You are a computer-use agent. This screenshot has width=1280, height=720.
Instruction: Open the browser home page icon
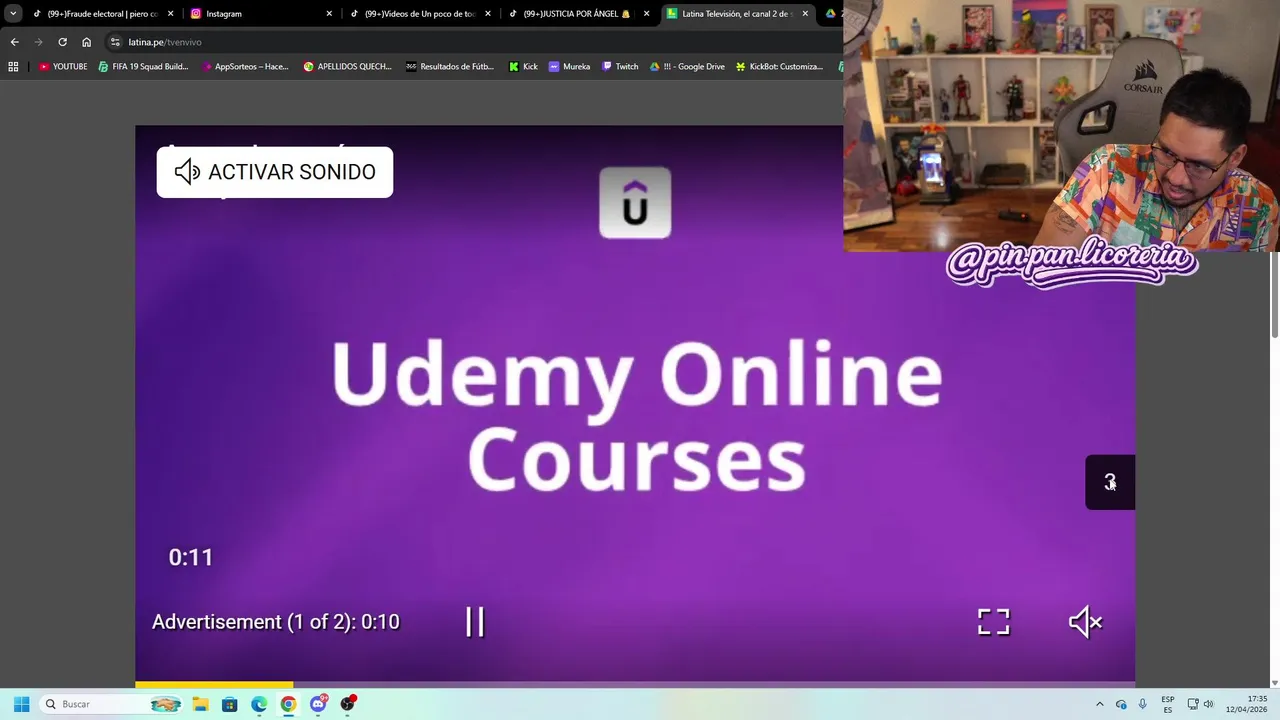[86, 42]
